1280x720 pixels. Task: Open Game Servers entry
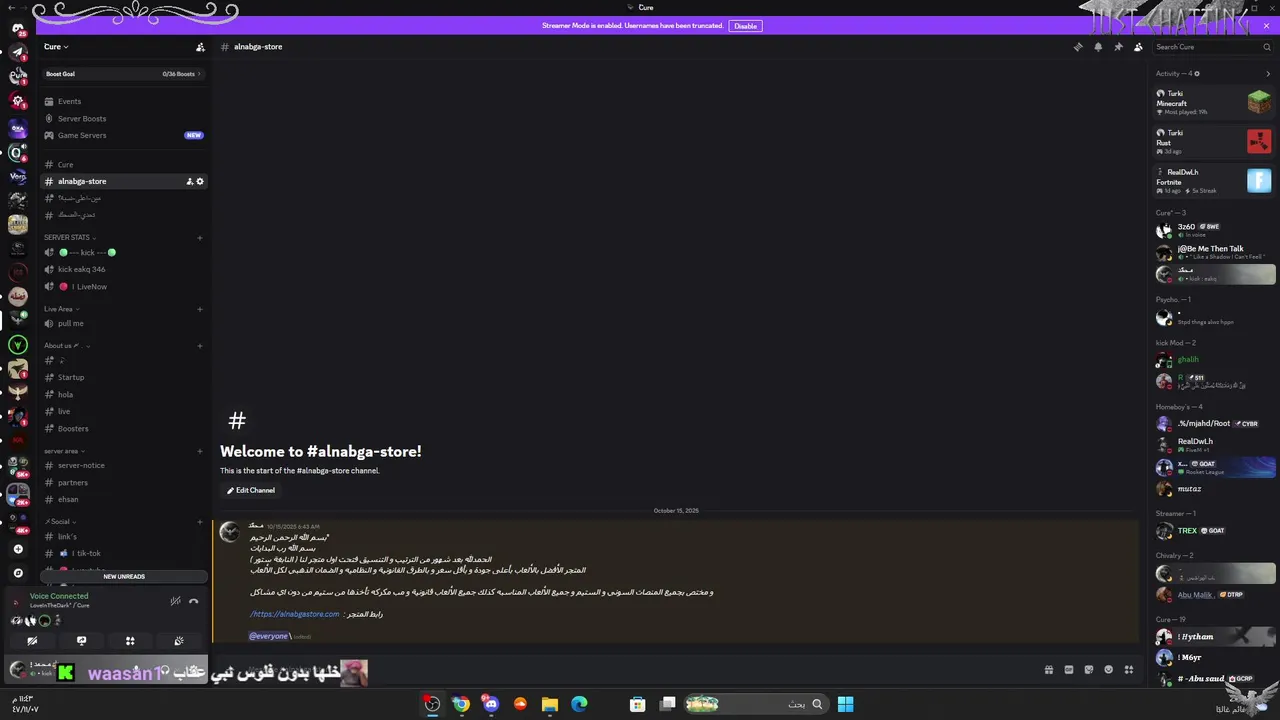(x=81, y=135)
